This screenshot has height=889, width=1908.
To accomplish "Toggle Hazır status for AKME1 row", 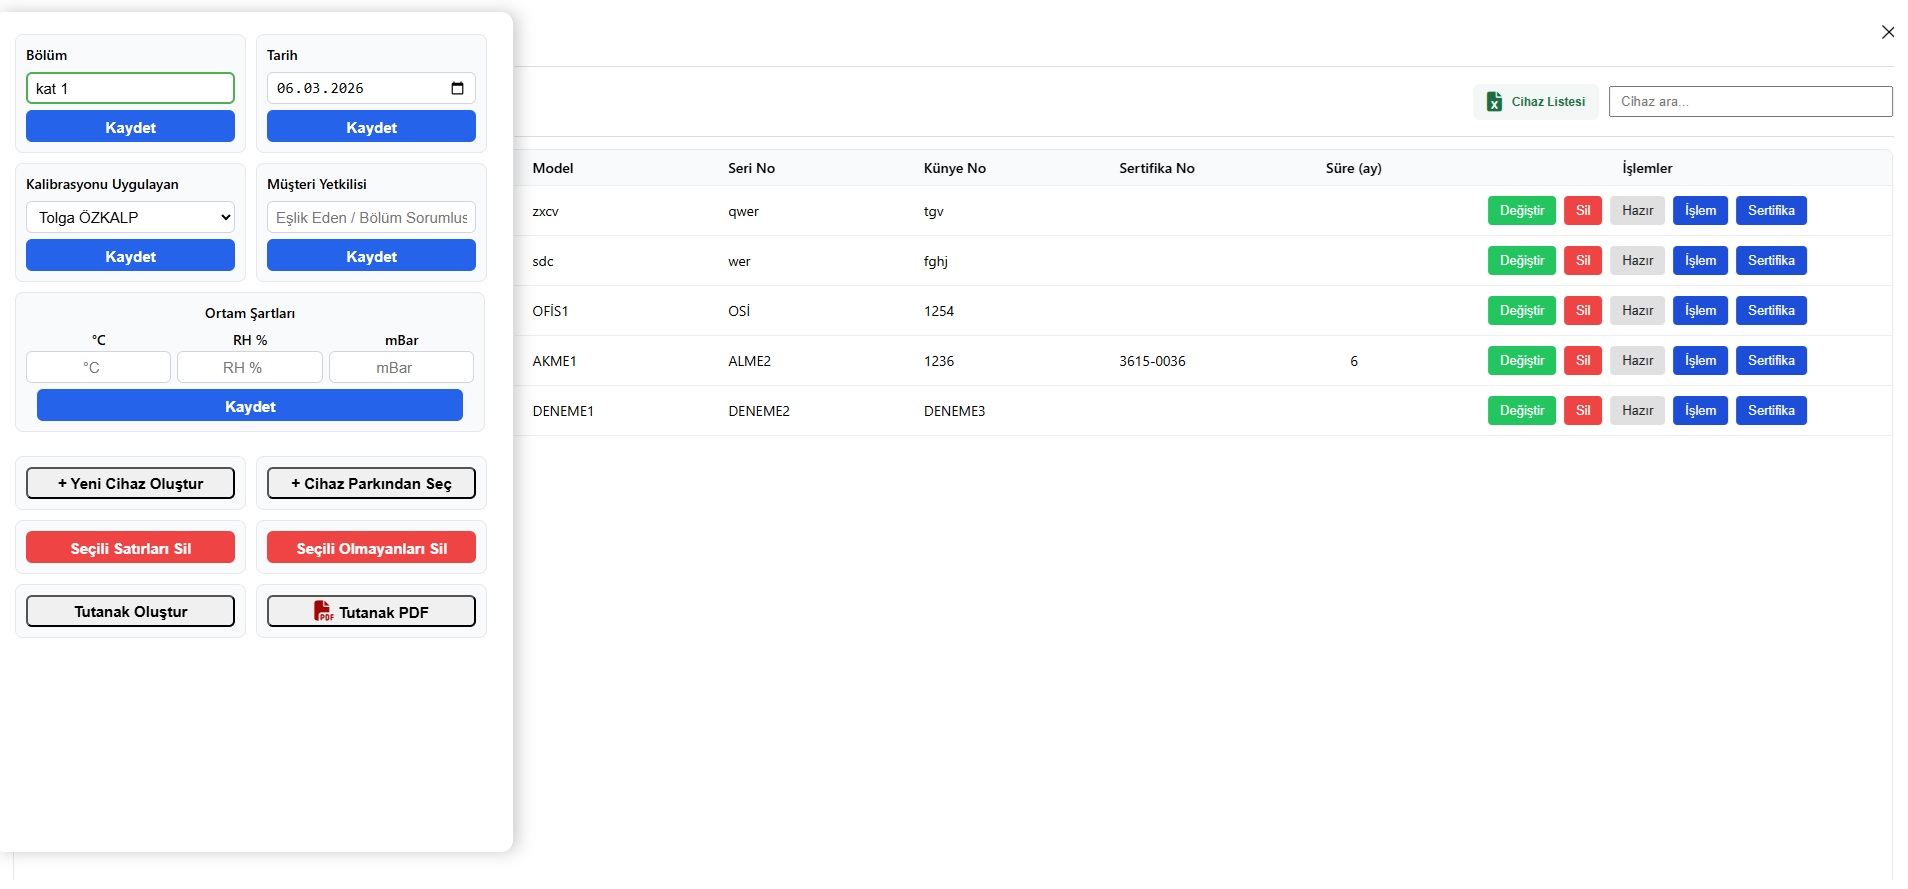I will pos(1637,361).
